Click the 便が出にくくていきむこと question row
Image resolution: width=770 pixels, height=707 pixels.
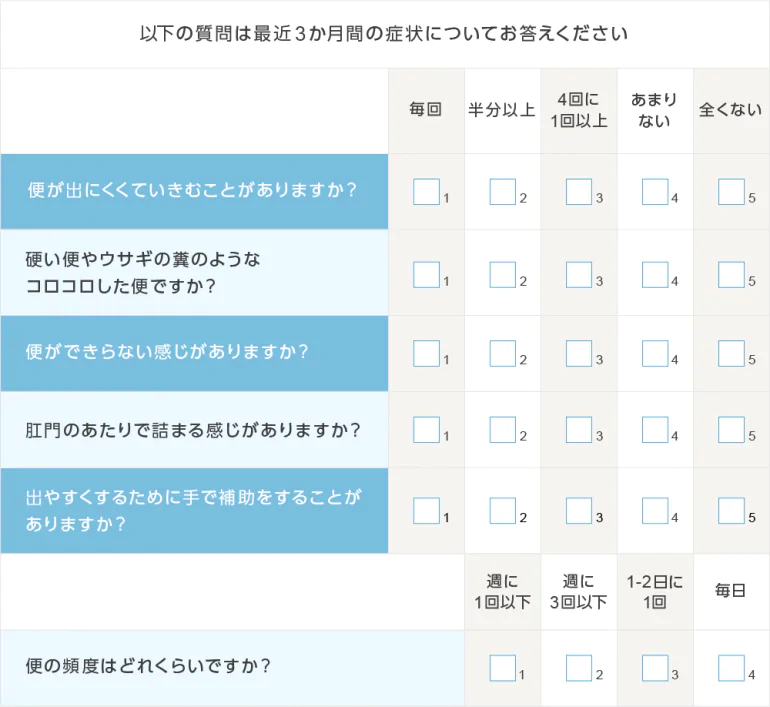pos(194,191)
